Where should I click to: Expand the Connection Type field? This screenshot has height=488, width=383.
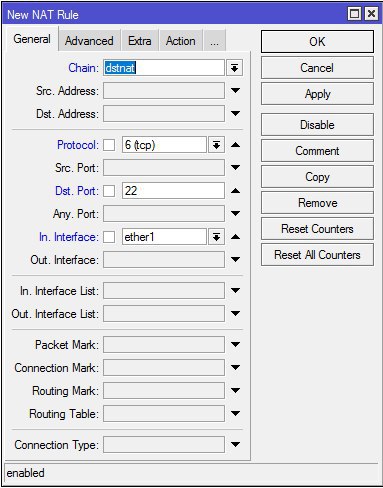(235, 444)
